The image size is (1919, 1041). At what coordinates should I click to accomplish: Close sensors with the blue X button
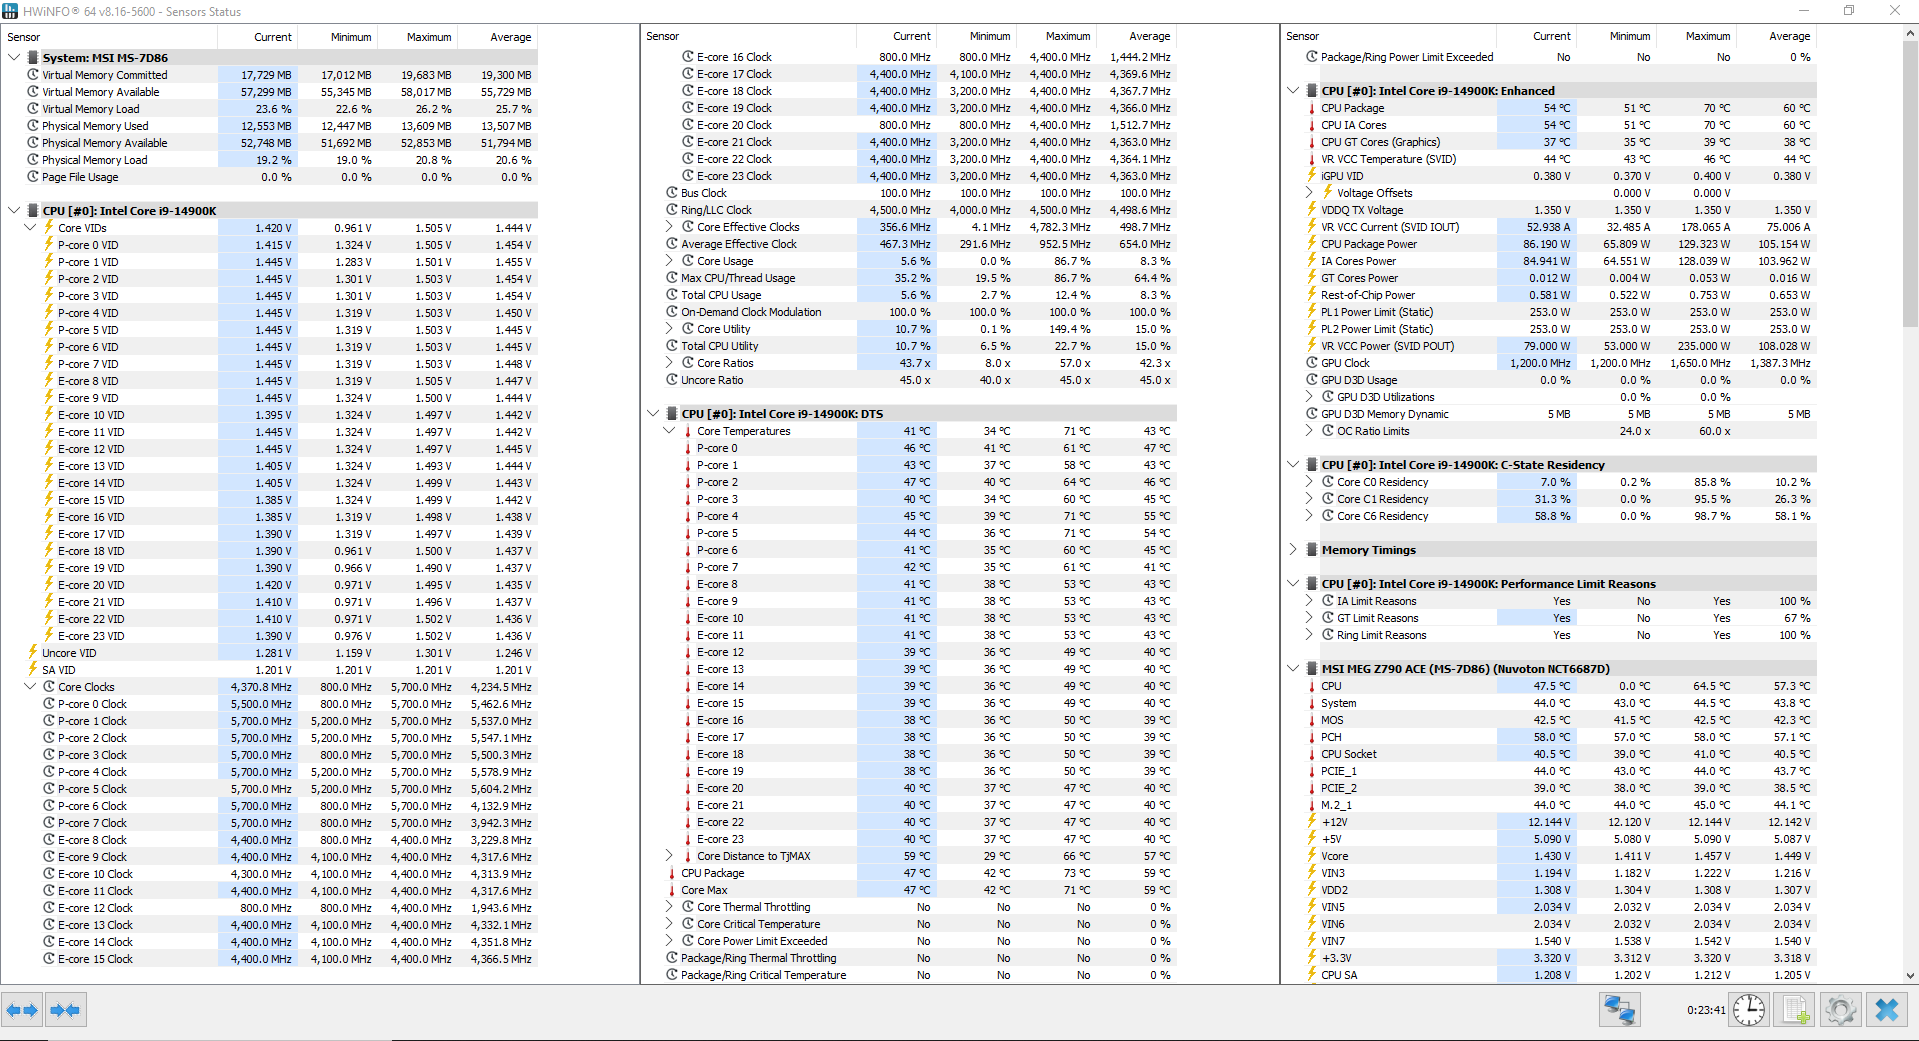coord(1886,1010)
